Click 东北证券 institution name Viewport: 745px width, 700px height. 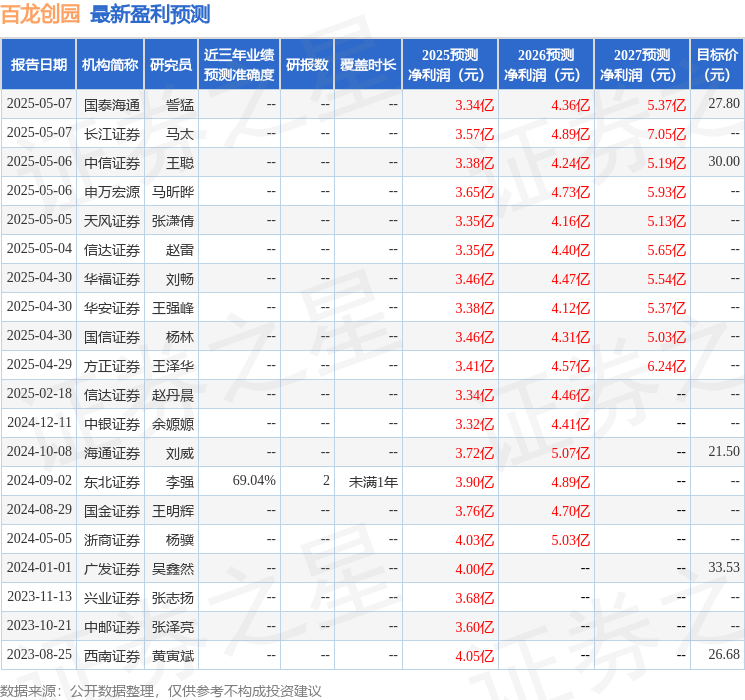(x=112, y=482)
